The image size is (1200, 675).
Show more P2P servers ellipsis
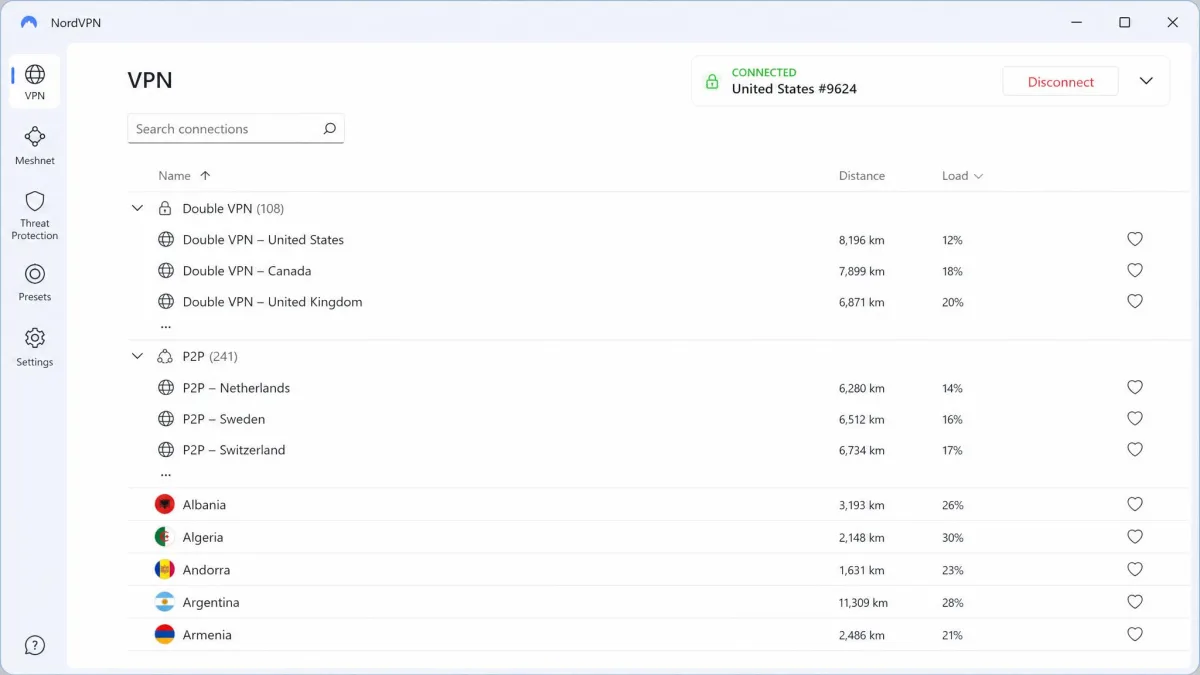(x=166, y=474)
